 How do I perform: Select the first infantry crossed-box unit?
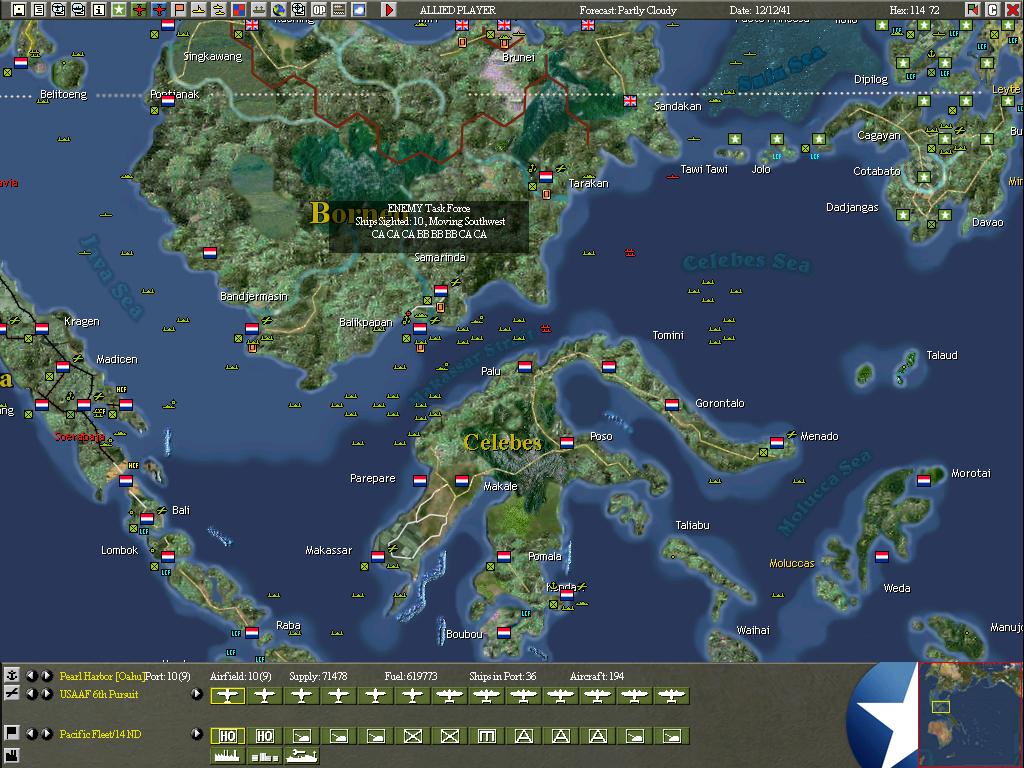(x=412, y=736)
